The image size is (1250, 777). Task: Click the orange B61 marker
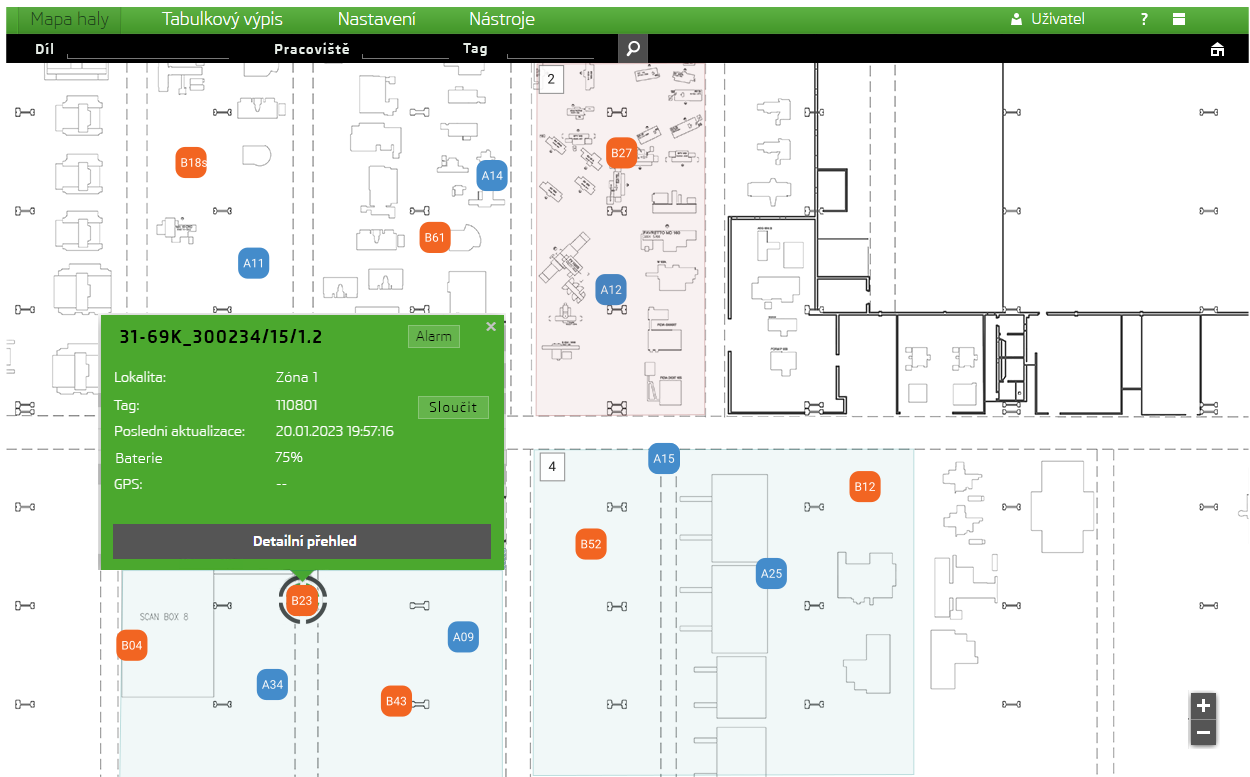434,237
